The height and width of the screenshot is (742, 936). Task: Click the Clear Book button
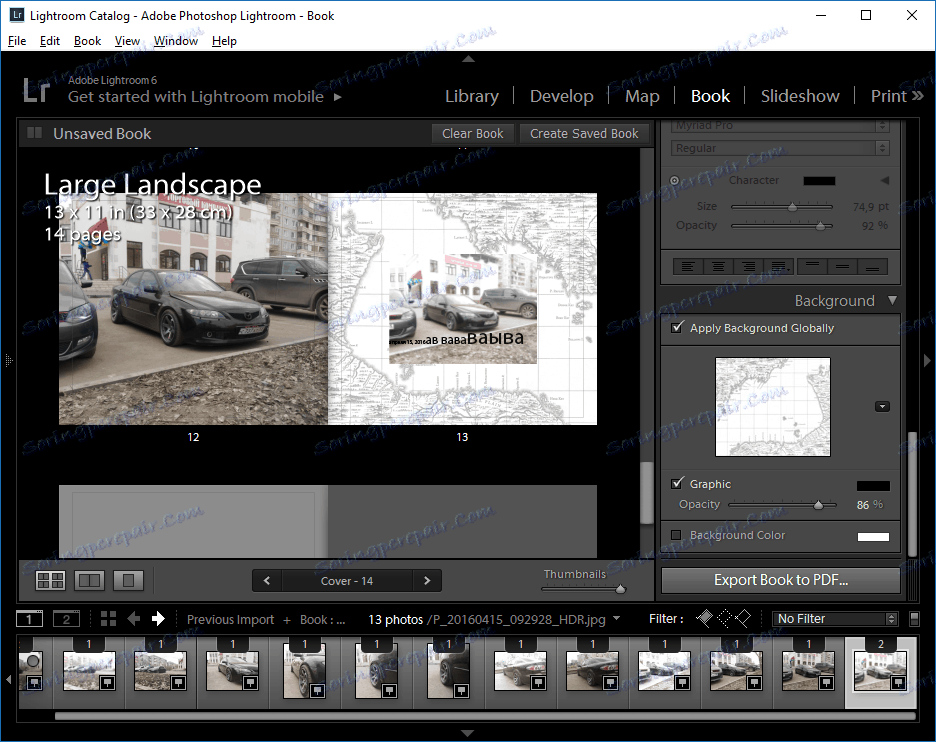tap(473, 133)
